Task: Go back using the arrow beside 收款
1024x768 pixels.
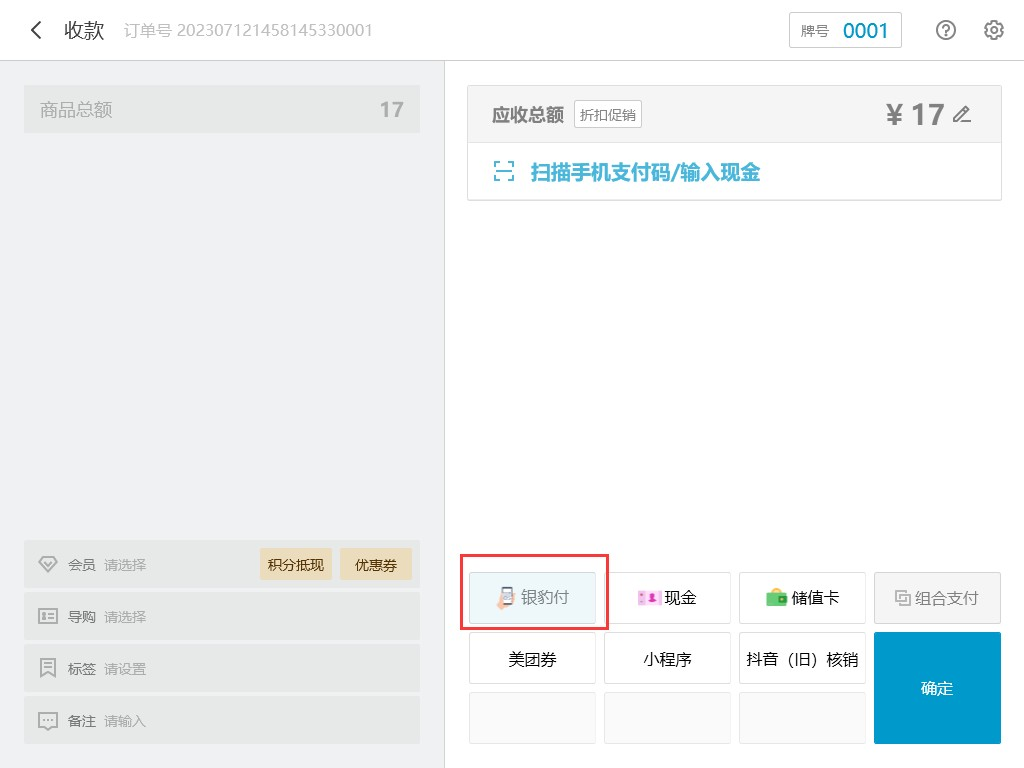Action: click(x=36, y=30)
